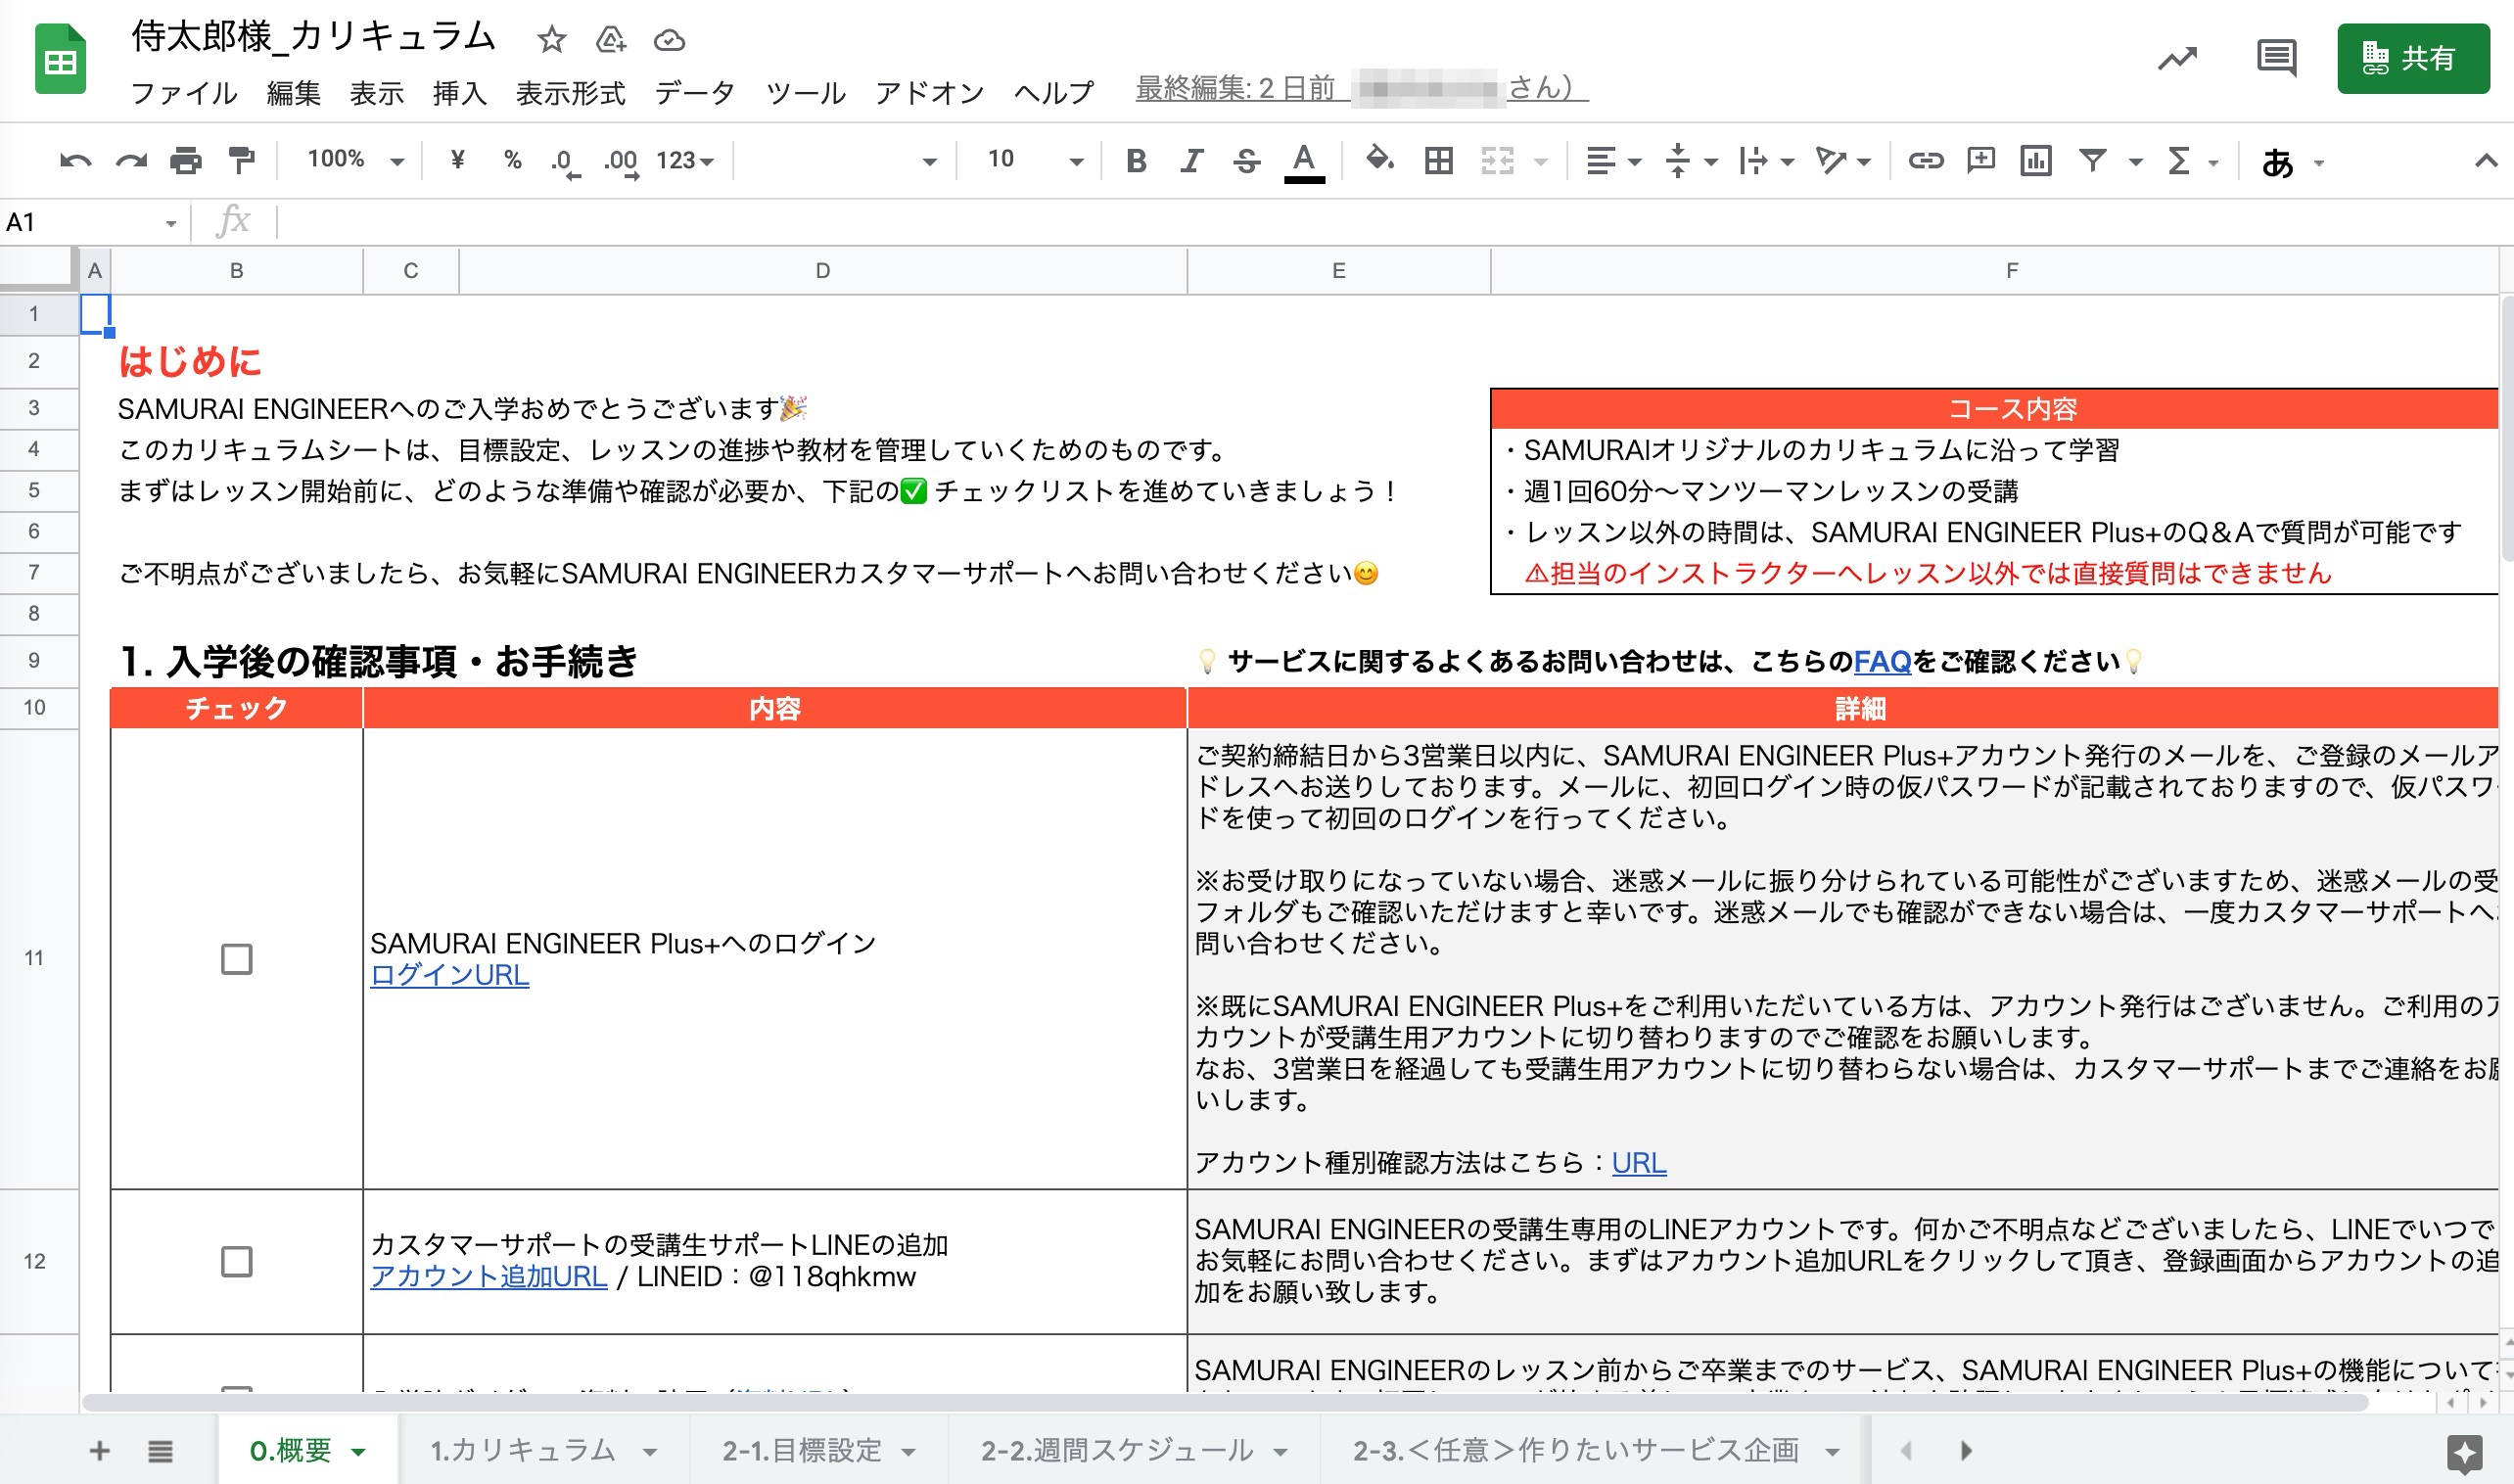Click the insert link icon
The height and width of the screenshot is (1484, 2514).
coord(1925,160)
